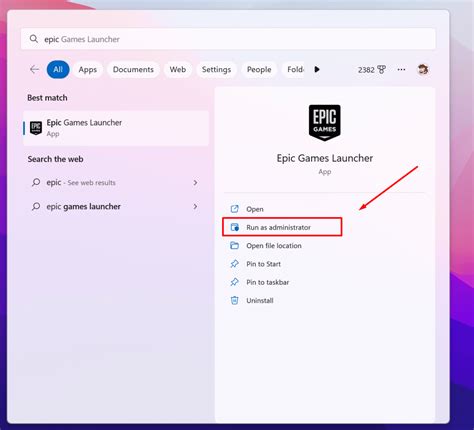Viewport: 474px width, 430px height.
Task: Switch to the Settings filter tab
Action: coord(216,69)
